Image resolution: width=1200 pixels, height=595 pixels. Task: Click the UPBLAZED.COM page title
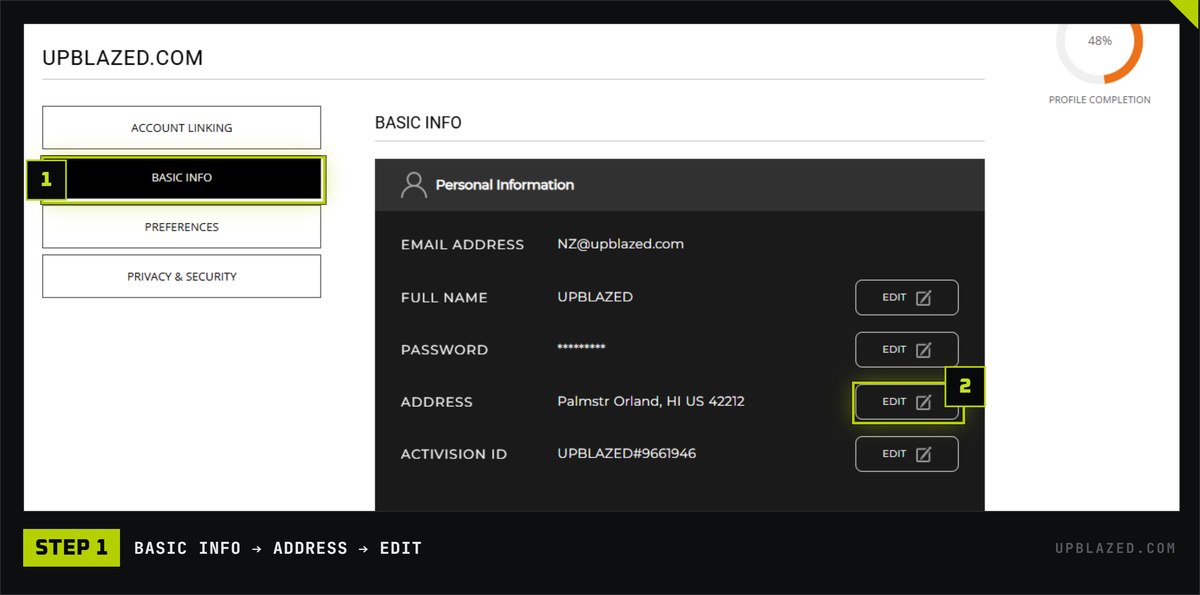tap(122, 58)
